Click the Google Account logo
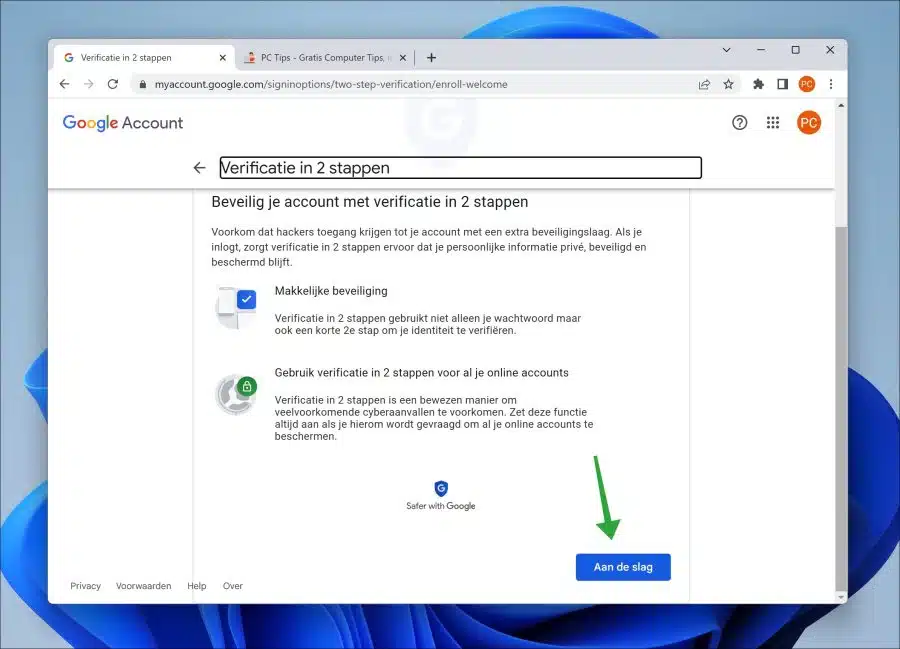The height and width of the screenshot is (649, 900). tap(123, 123)
